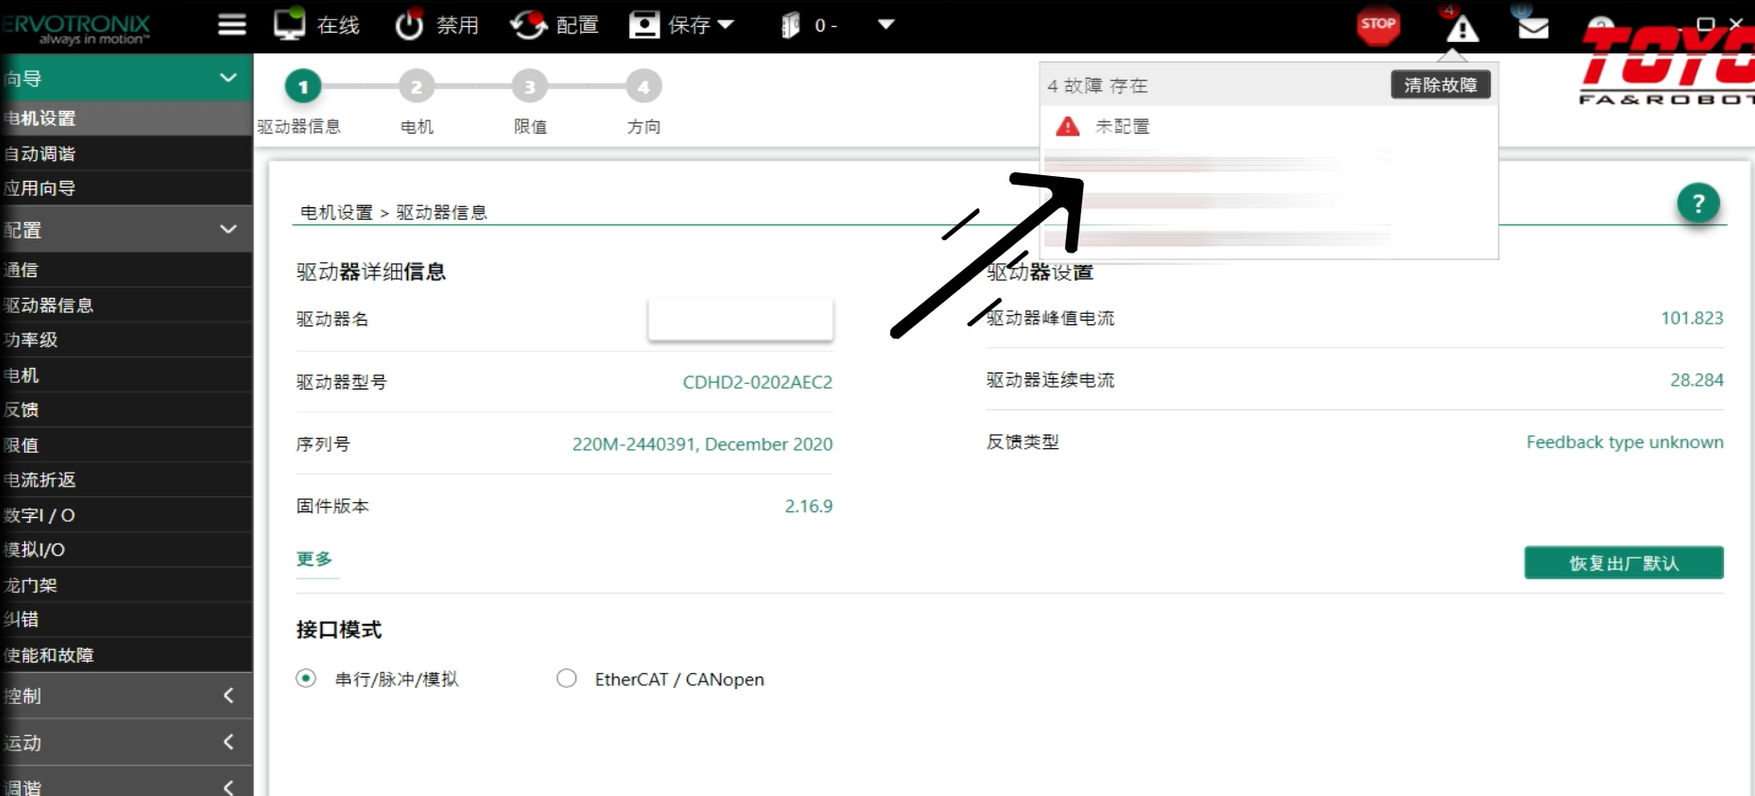Open the drive number dropdown arrow
This screenshot has height=796, width=1755.
pyautogui.click(x=886, y=25)
